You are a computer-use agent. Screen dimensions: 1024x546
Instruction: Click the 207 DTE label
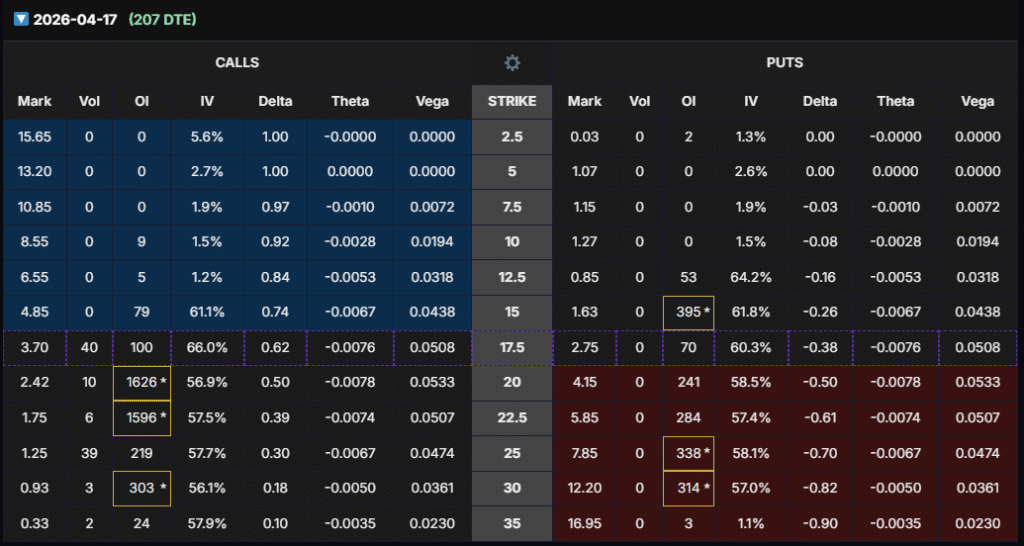[x=163, y=19]
